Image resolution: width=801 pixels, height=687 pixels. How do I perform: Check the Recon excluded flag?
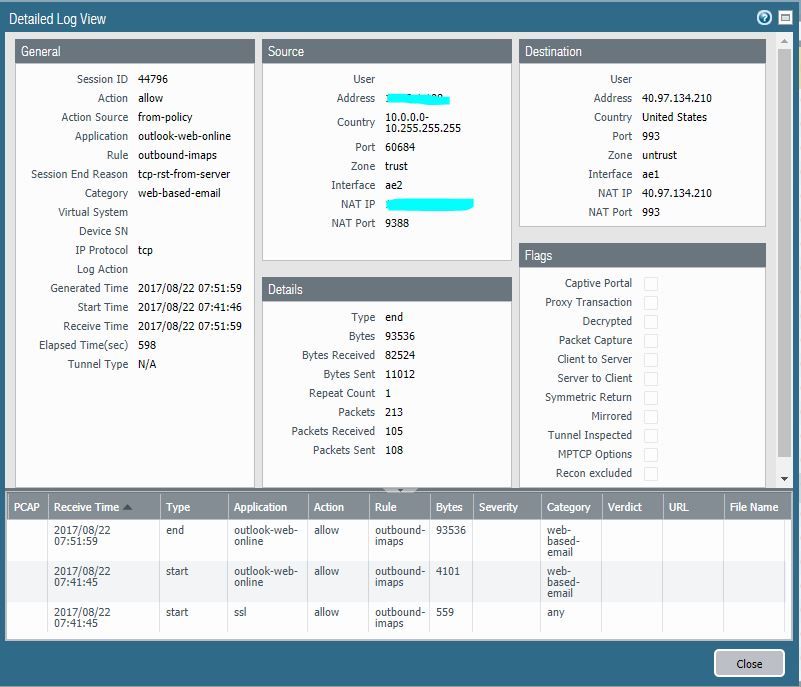pyautogui.click(x=651, y=474)
